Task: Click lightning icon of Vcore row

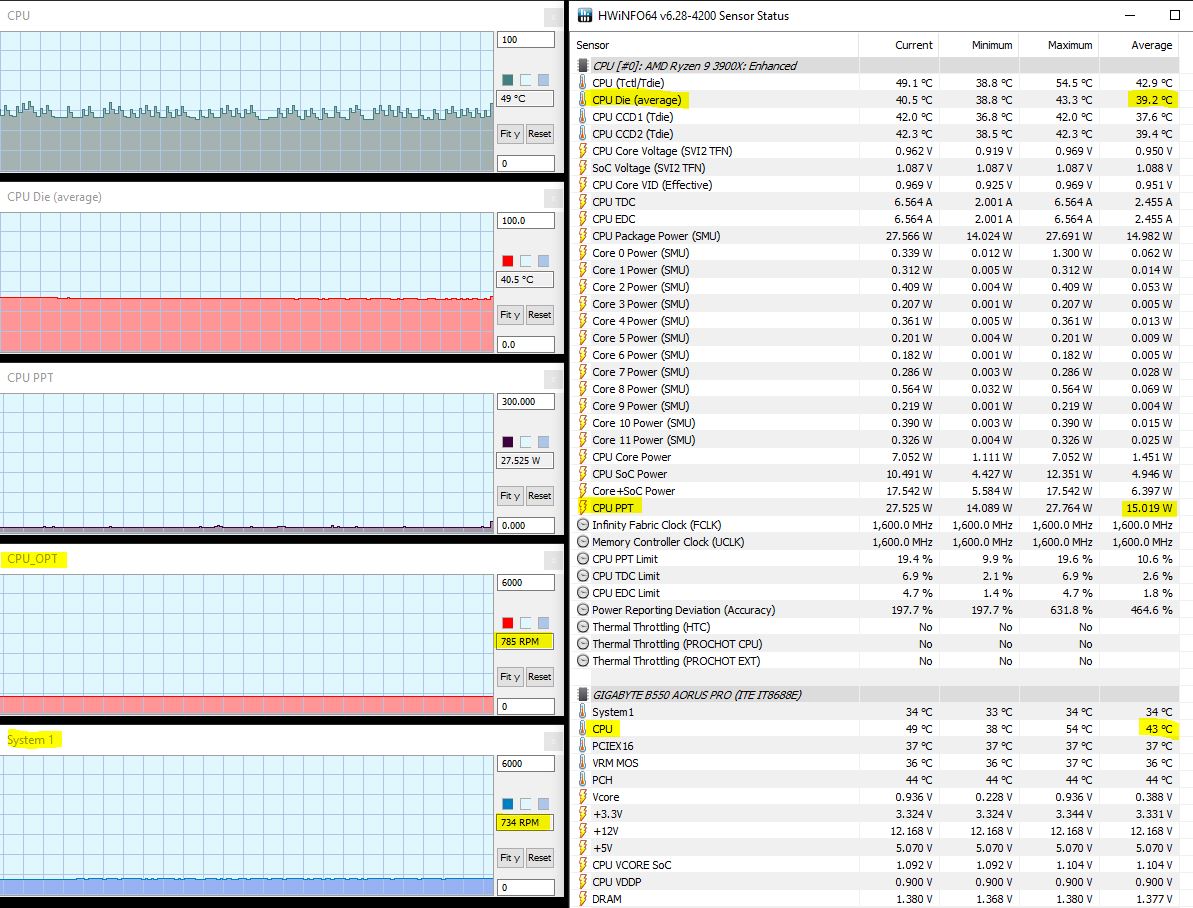Action: pos(583,797)
